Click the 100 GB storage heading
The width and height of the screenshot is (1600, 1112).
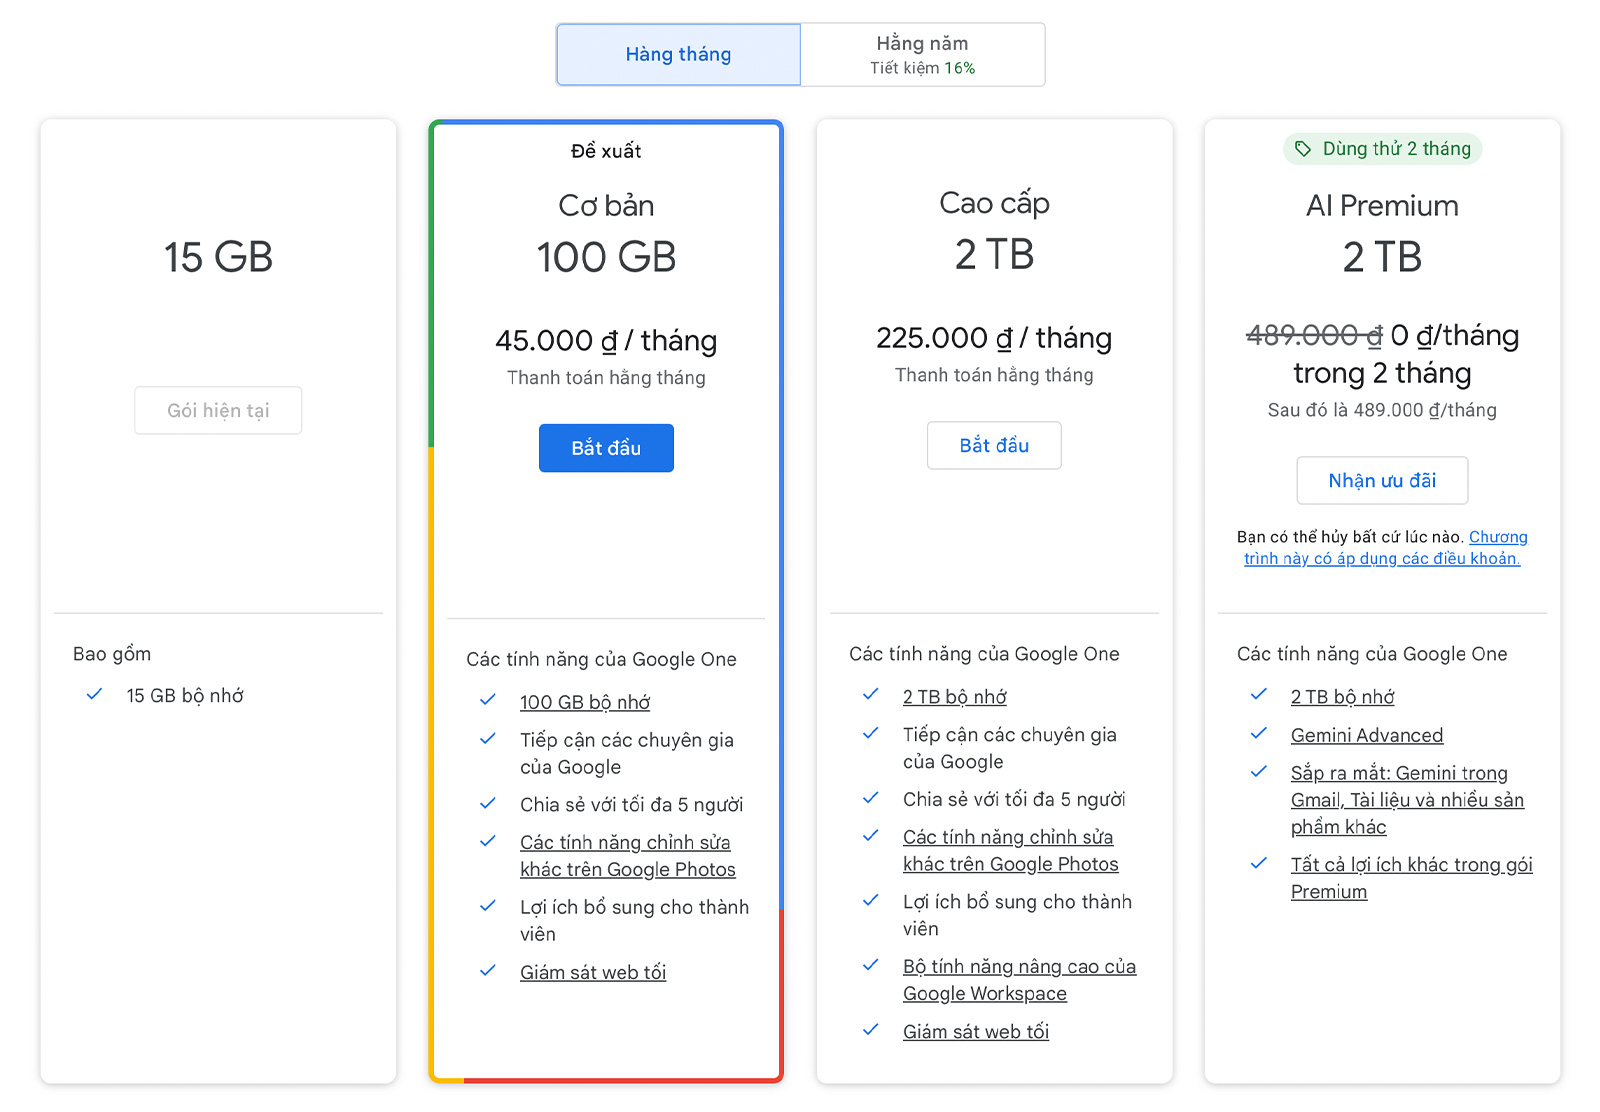(x=606, y=257)
